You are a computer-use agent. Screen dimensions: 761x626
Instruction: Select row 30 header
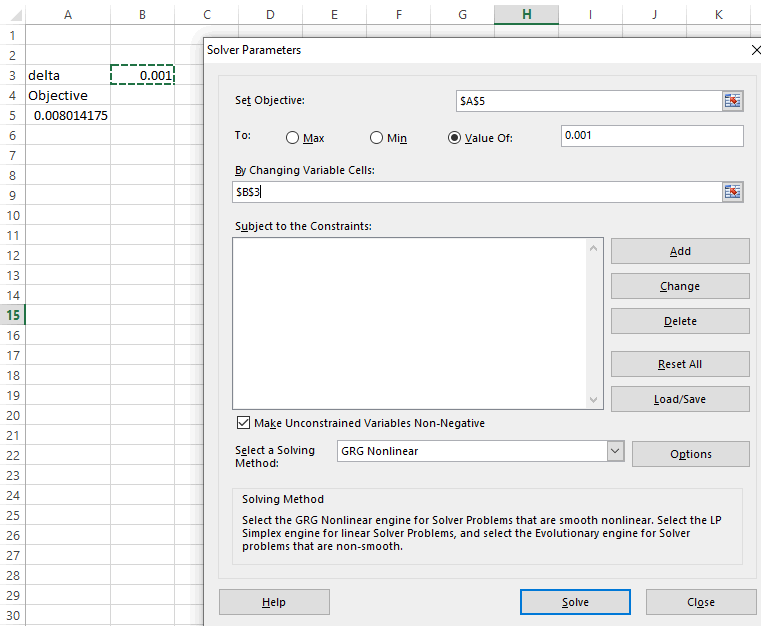click(13, 615)
